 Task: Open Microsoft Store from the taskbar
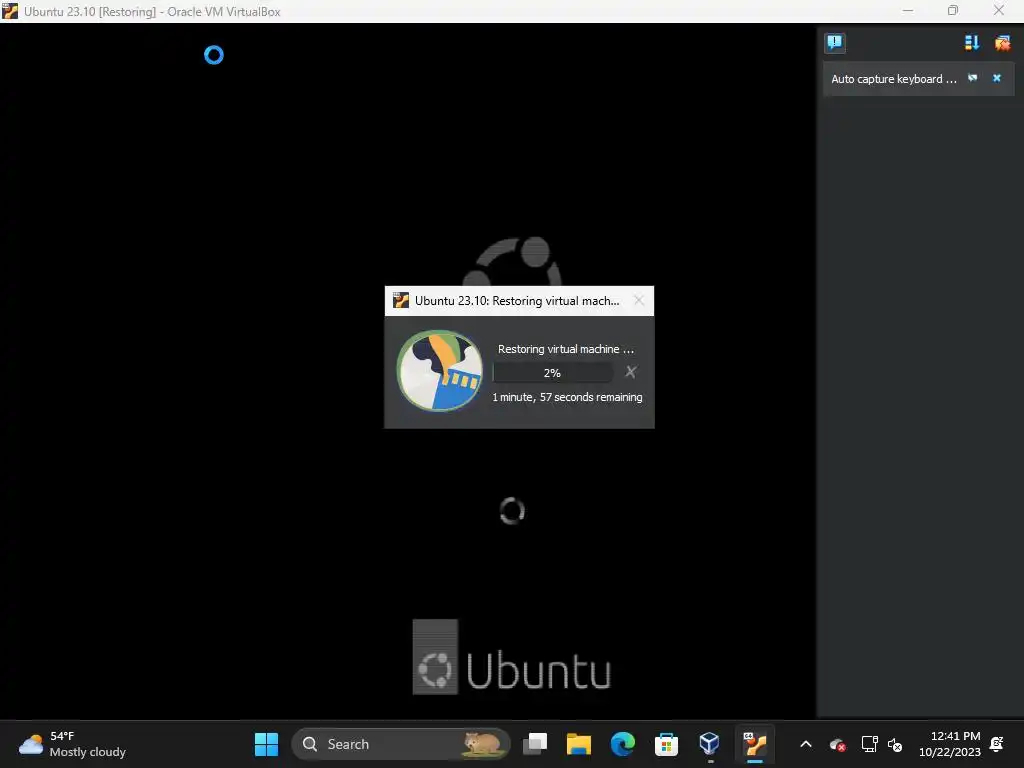[x=666, y=744]
